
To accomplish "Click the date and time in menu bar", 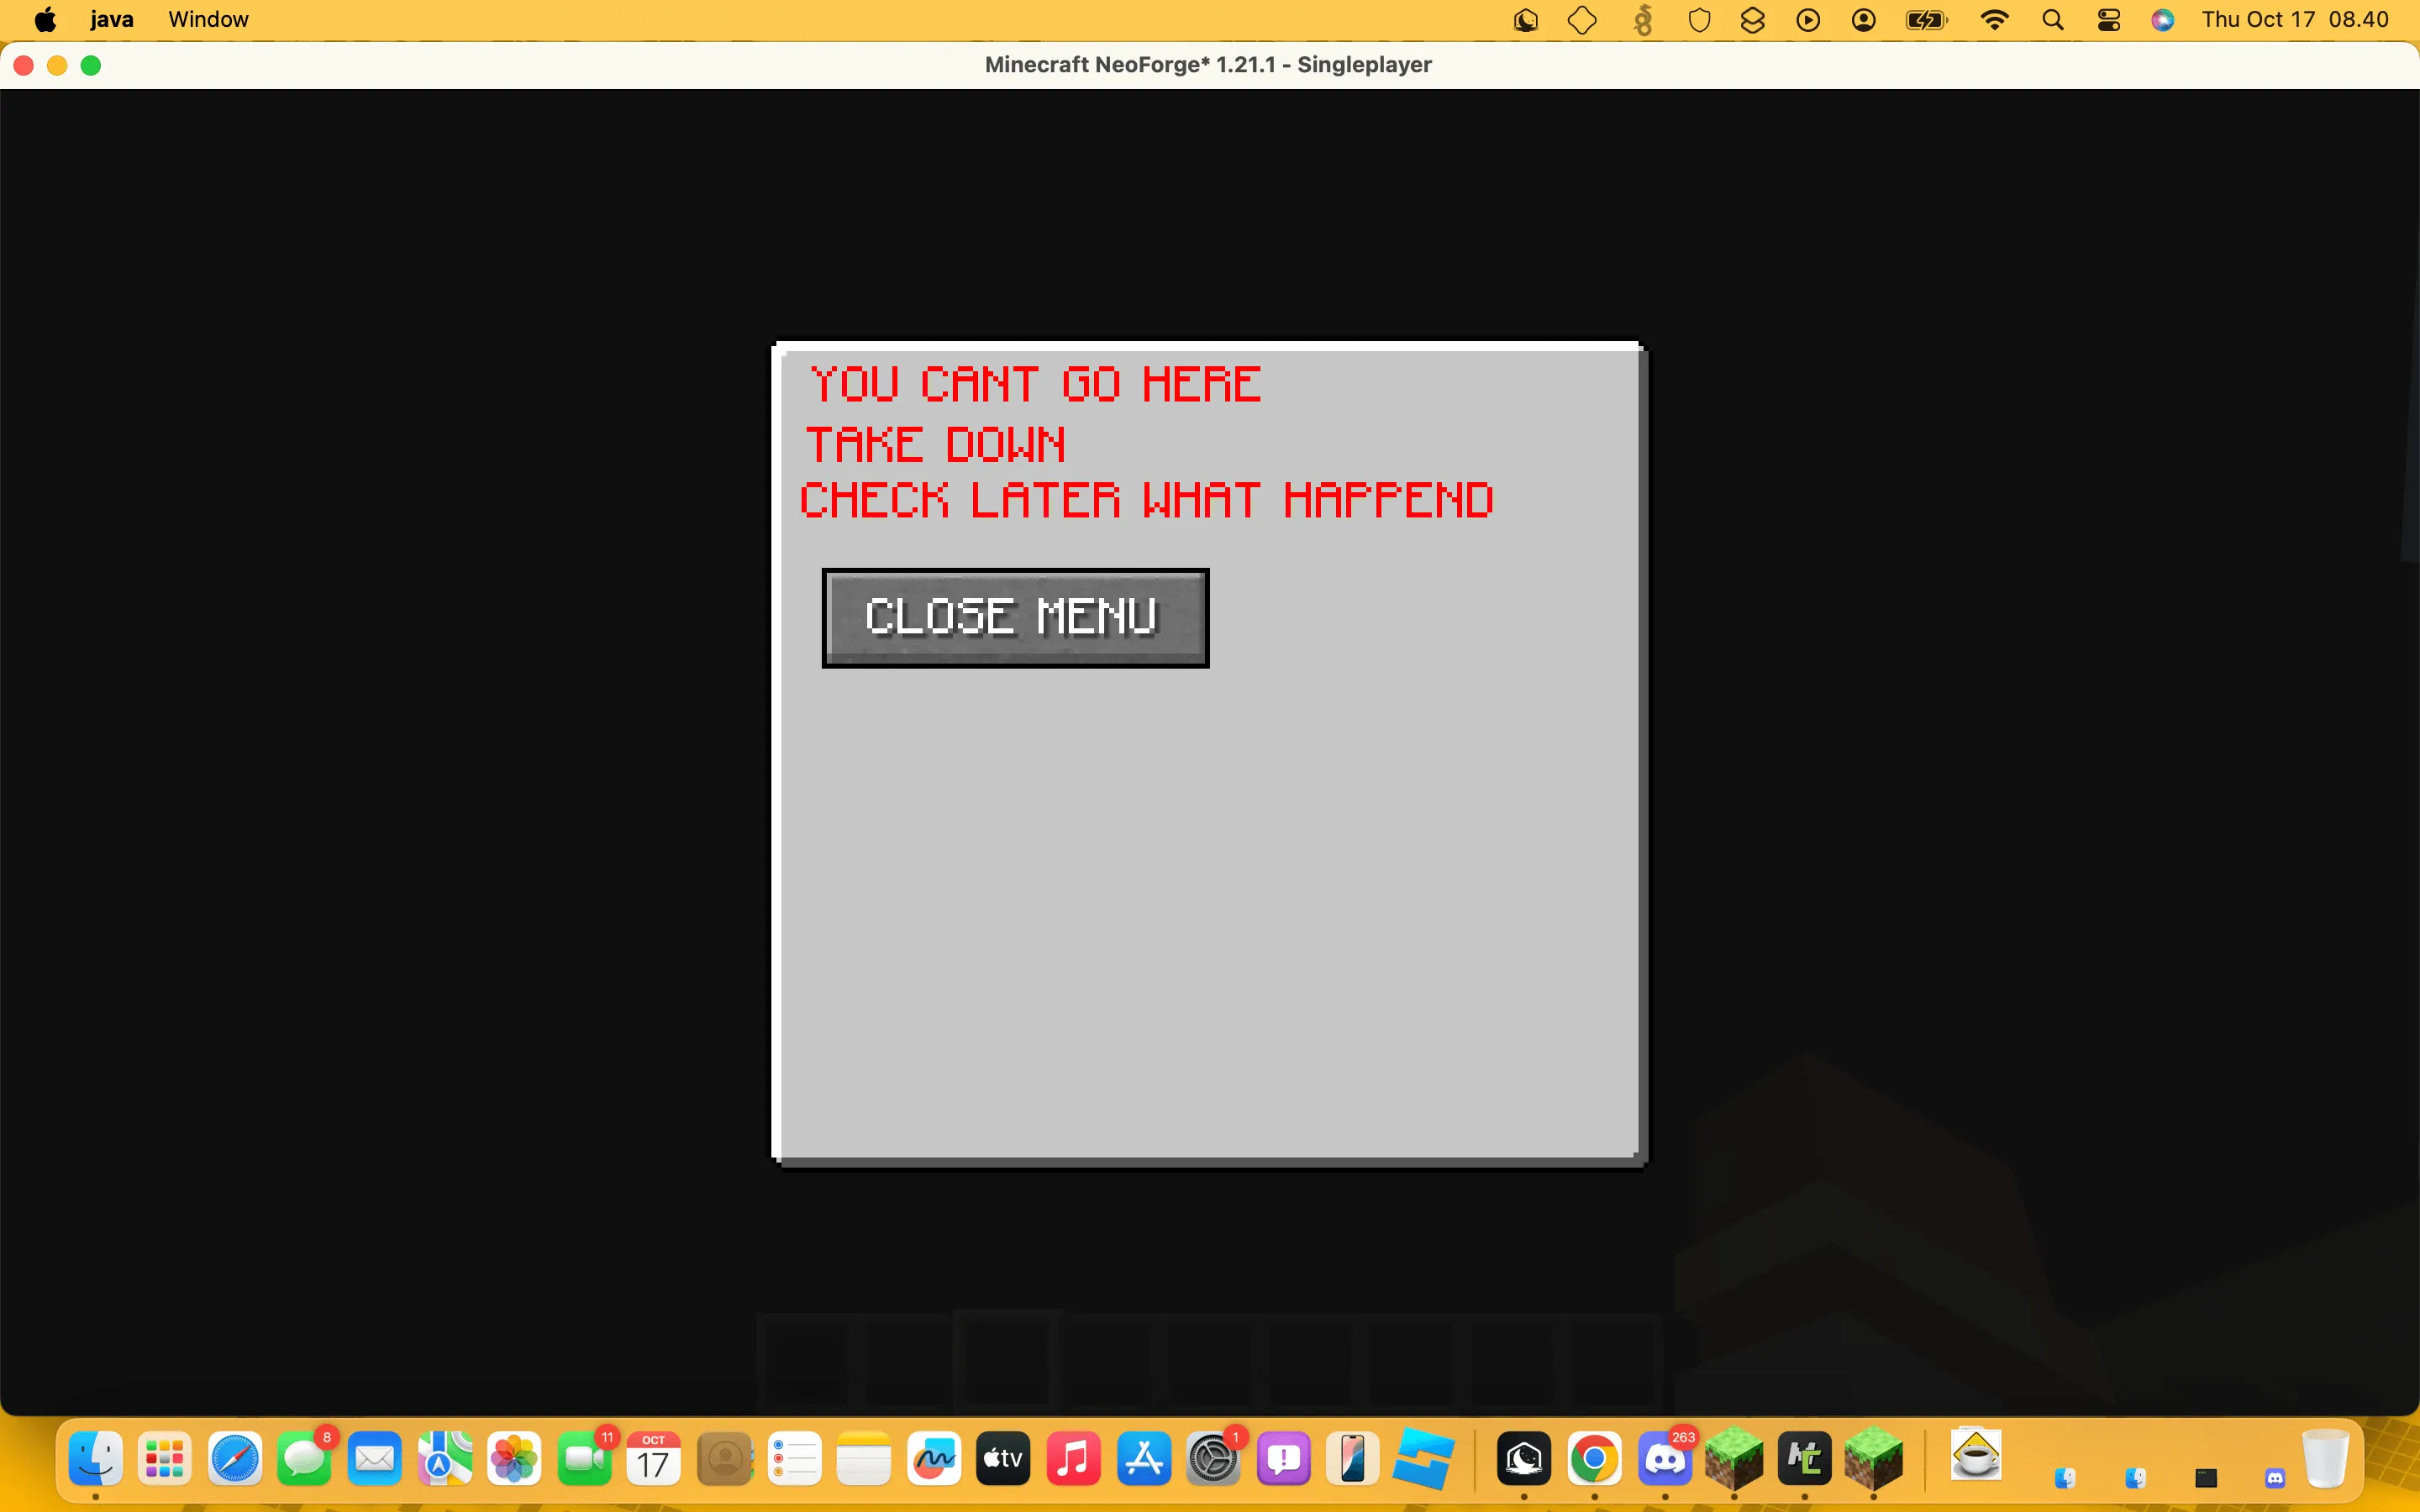I will pos(2295,20).
